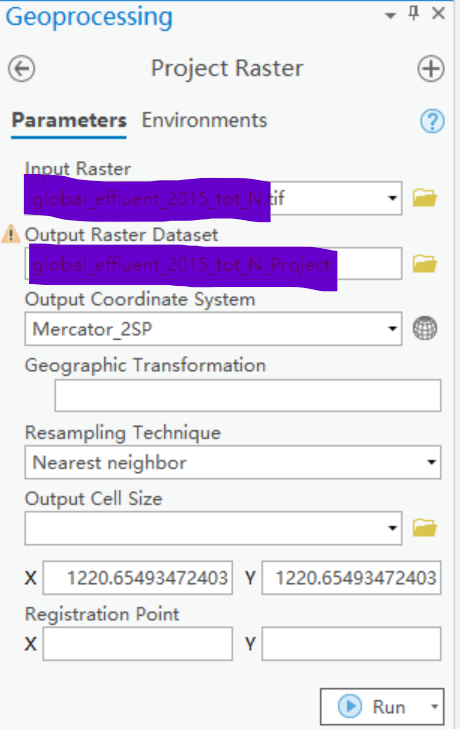
Task: Toggle auto-hide pin on Geoprocessing pane
Action: pos(413,13)
